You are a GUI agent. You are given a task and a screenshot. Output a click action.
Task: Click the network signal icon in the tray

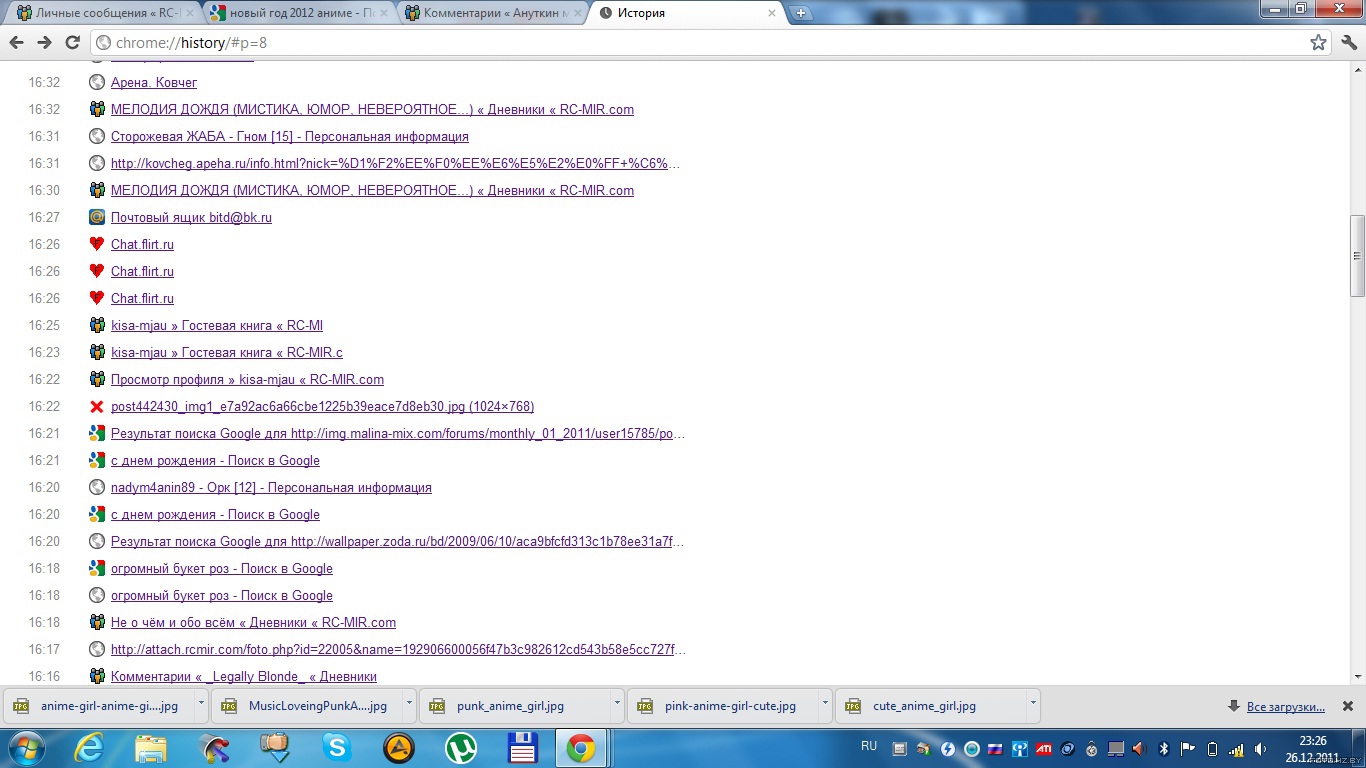point(1237,748)
